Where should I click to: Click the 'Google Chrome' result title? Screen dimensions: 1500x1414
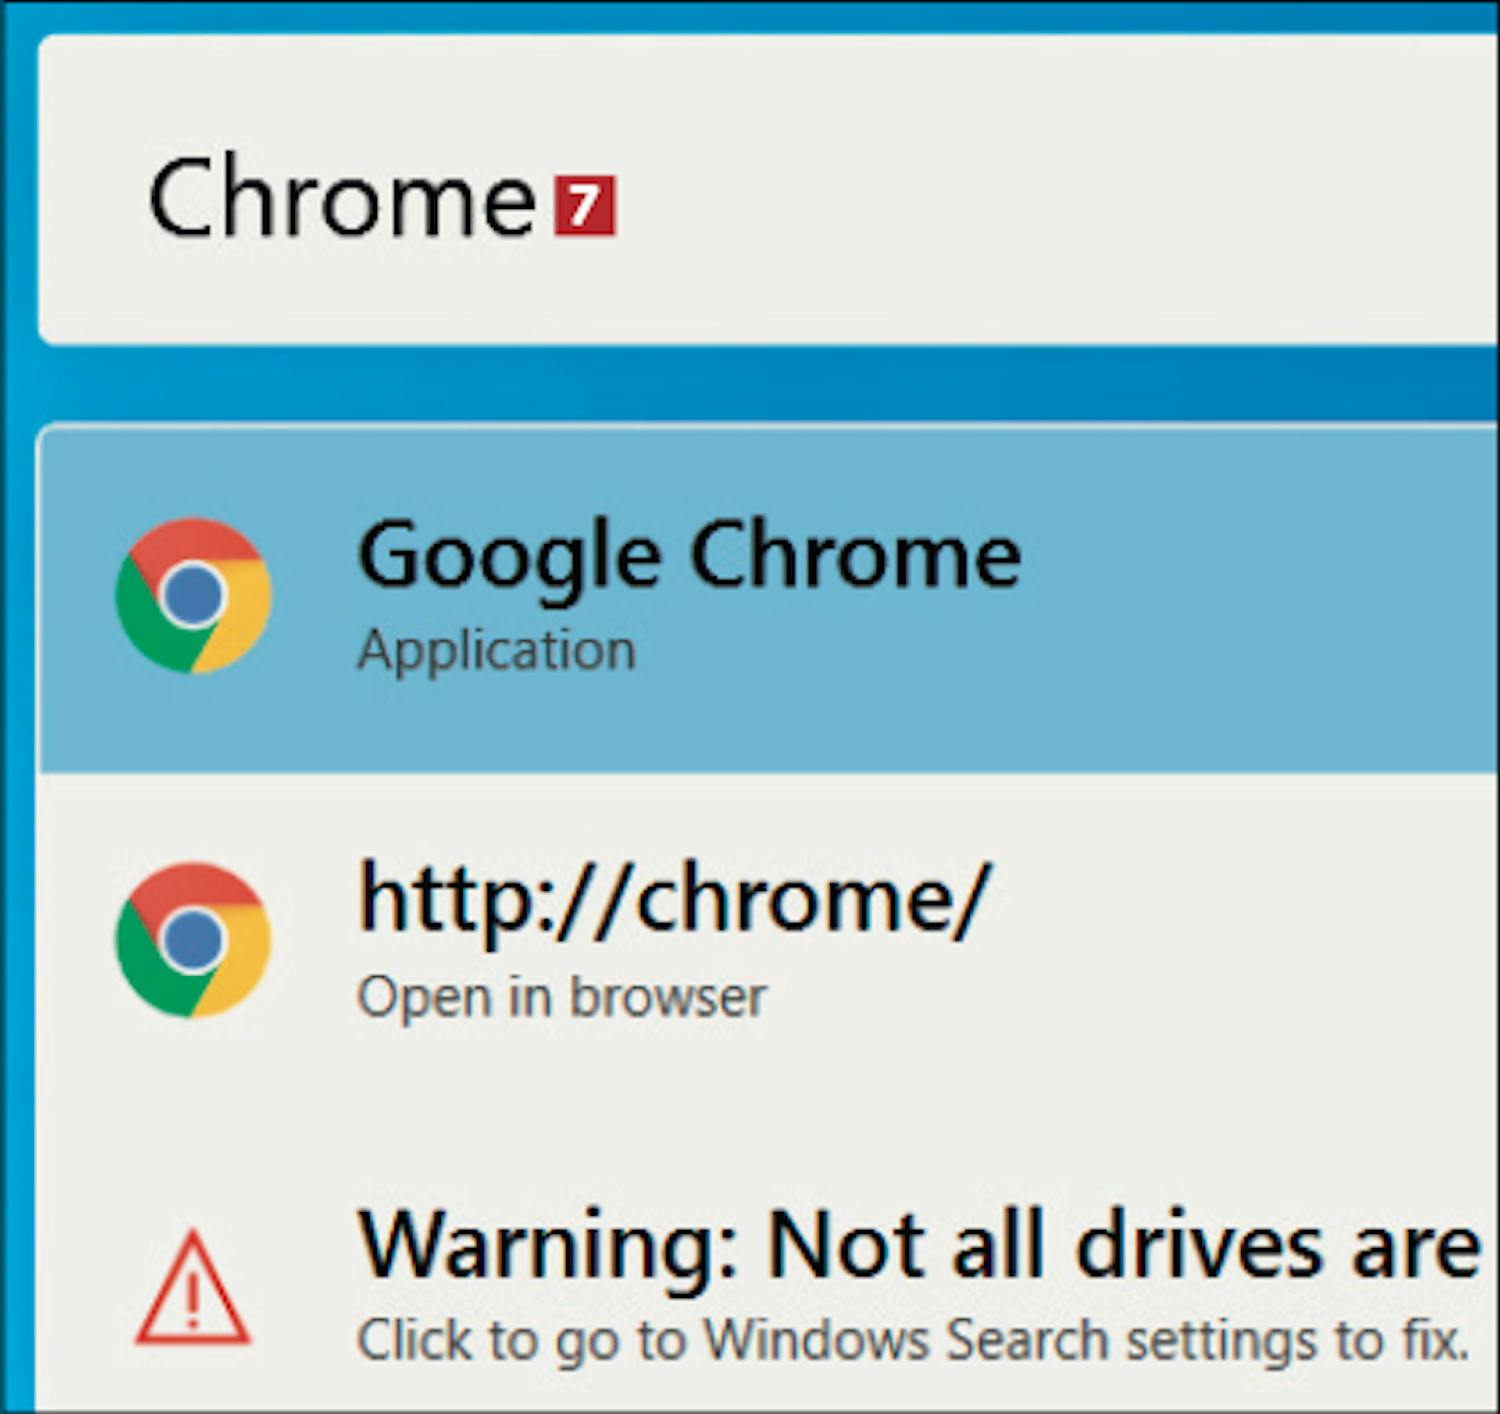tap(689, 555)
